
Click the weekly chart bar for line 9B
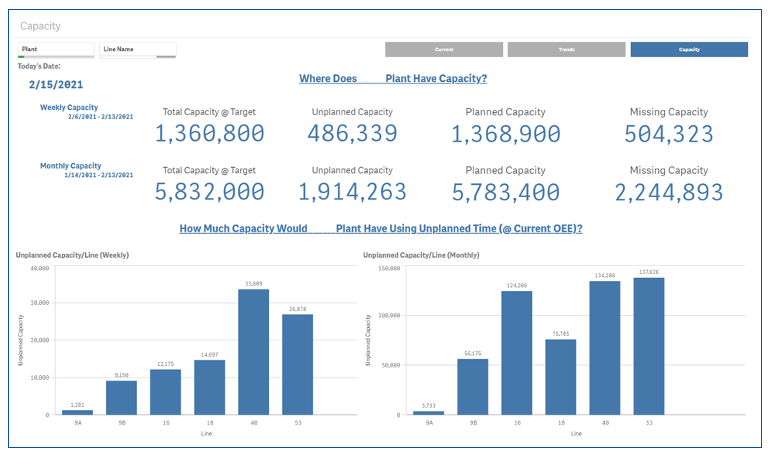pyautogui.click(x=121, y=398)
